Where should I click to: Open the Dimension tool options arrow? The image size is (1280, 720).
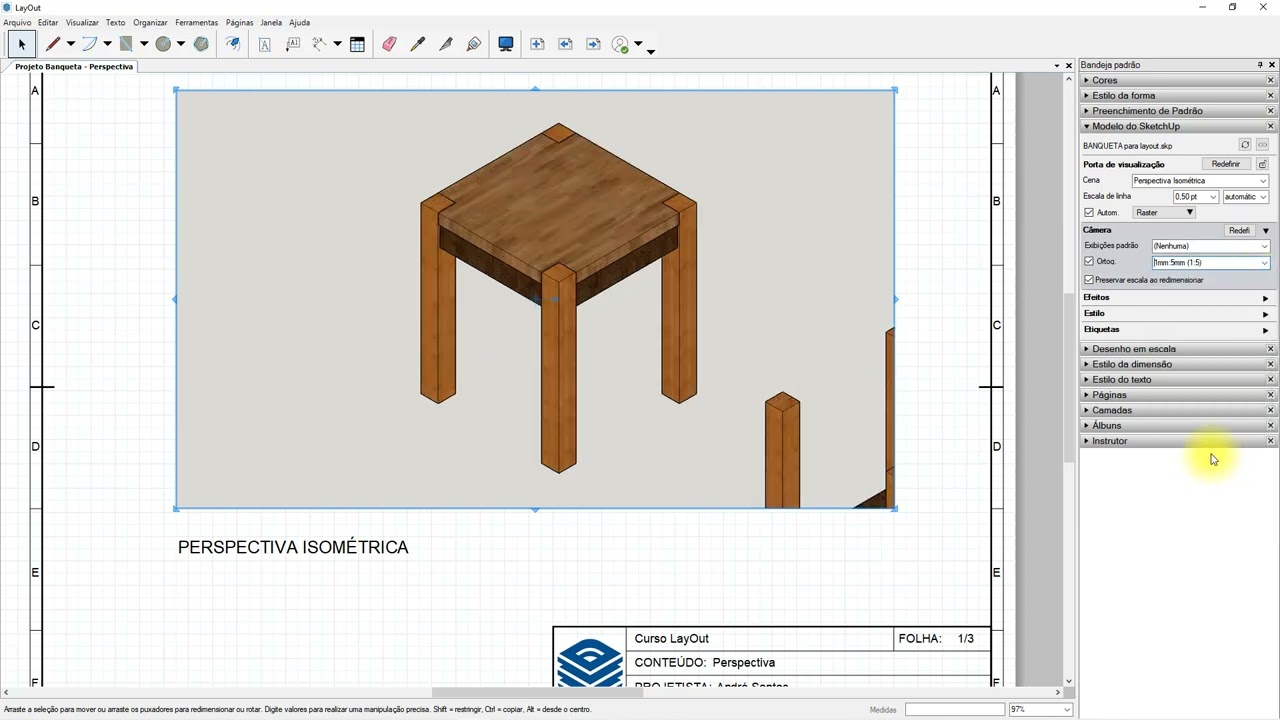coord(337,44)
